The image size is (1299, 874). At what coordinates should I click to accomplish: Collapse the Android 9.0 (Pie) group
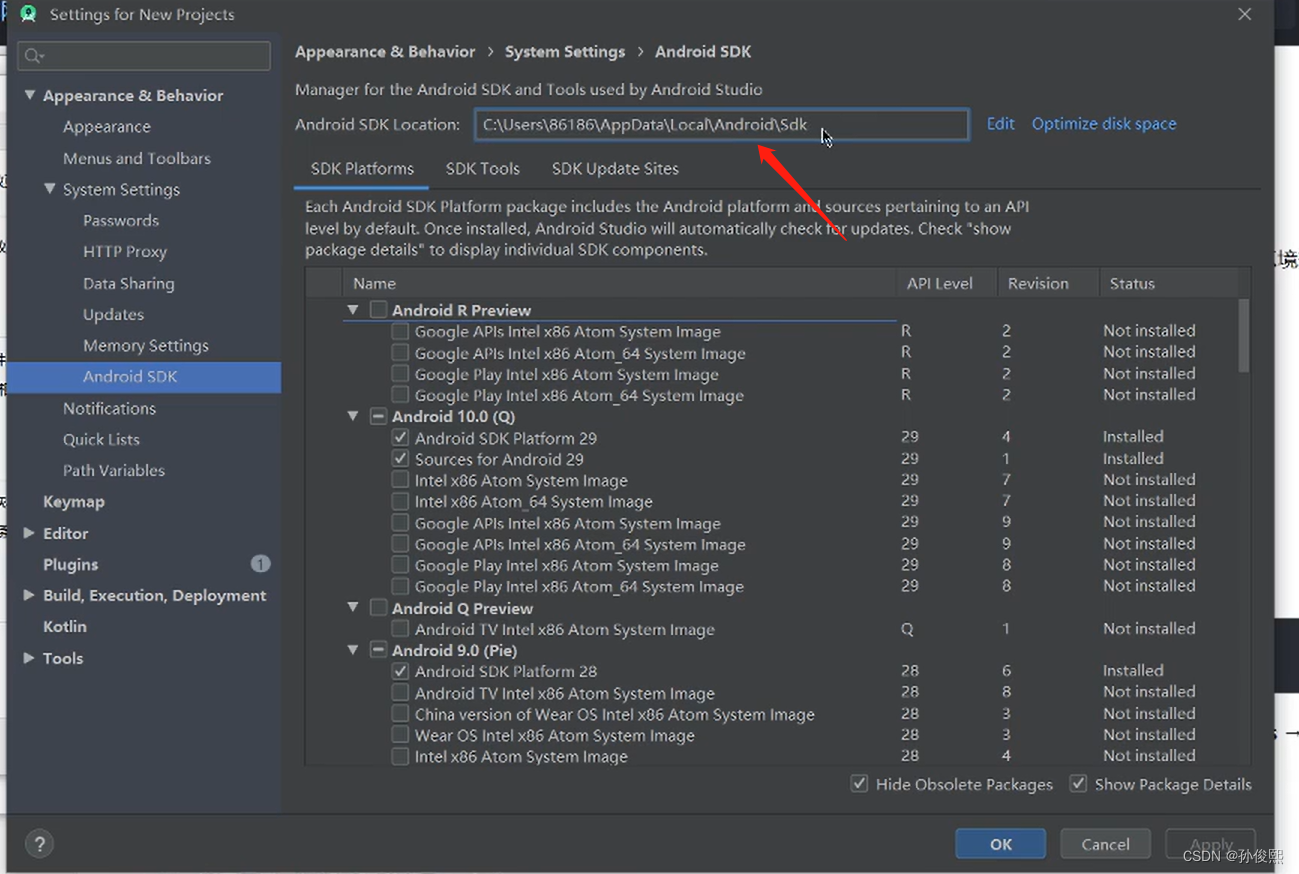point(353,650)
